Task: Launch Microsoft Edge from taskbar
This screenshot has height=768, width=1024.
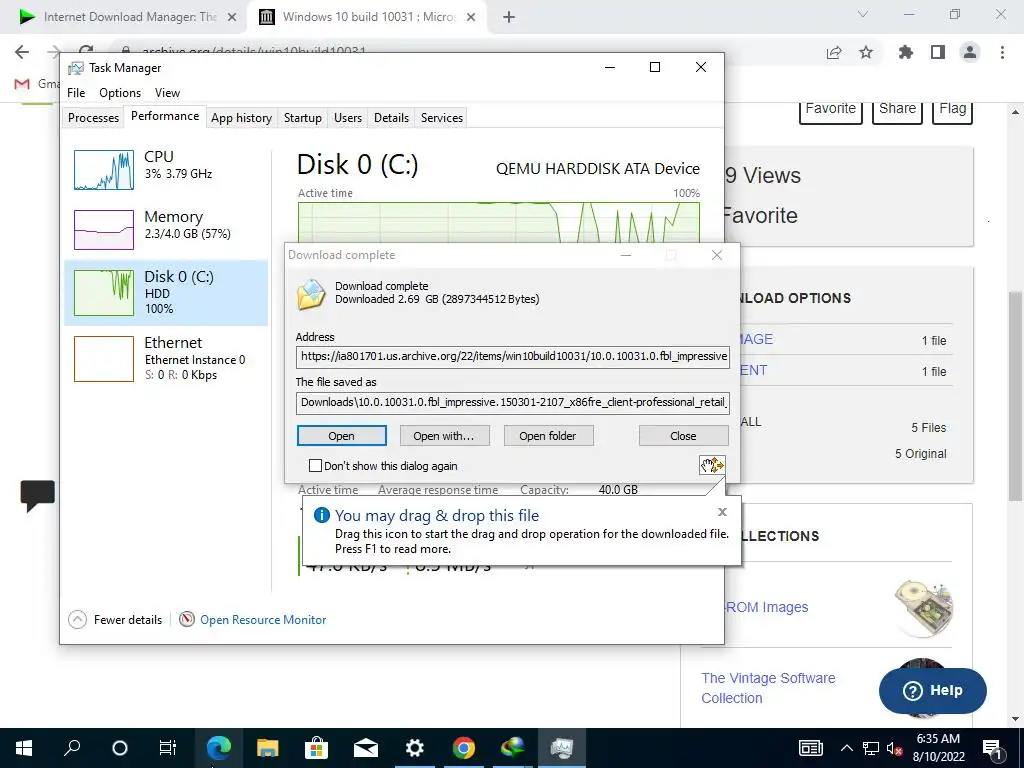Action: pyautogui.click(x=219, y=748)
